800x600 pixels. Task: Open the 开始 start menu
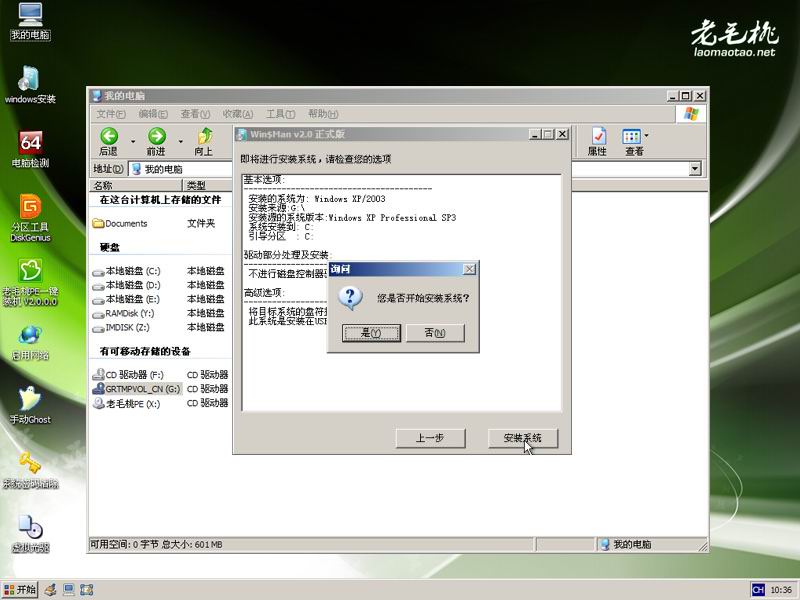click(x=20, y=590)
